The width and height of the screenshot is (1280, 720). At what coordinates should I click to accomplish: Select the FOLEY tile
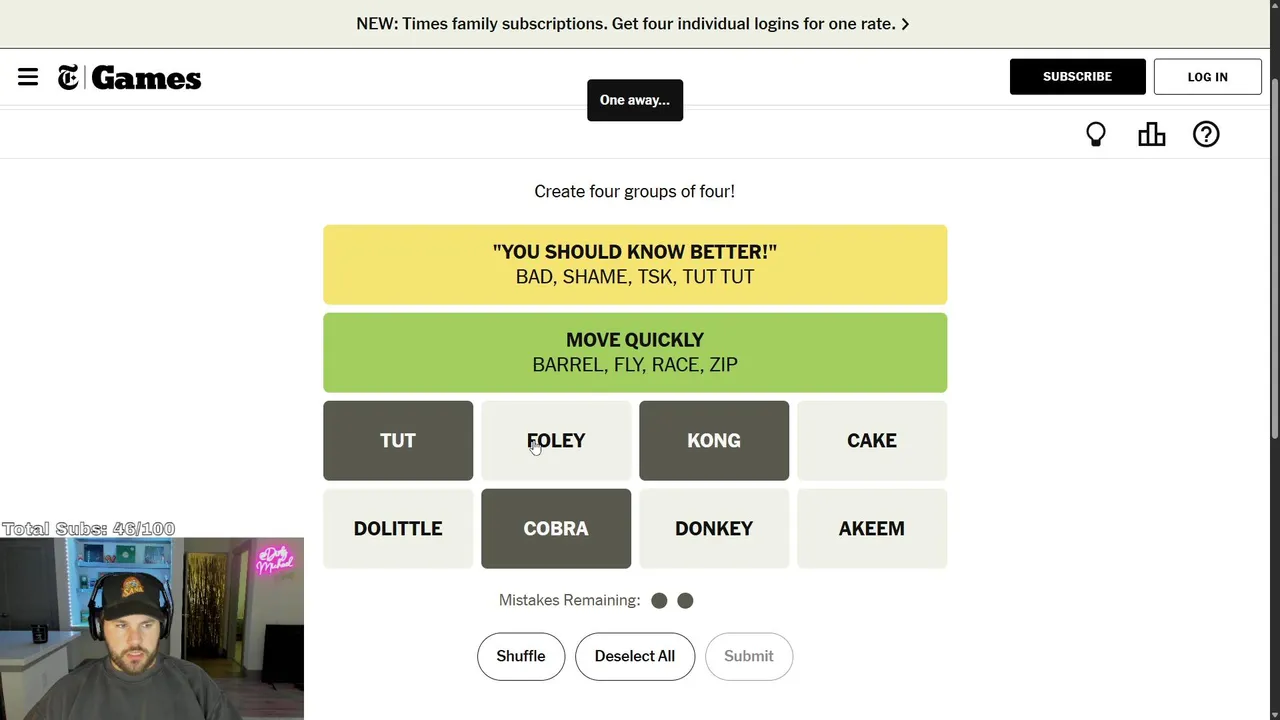[556, 440]
